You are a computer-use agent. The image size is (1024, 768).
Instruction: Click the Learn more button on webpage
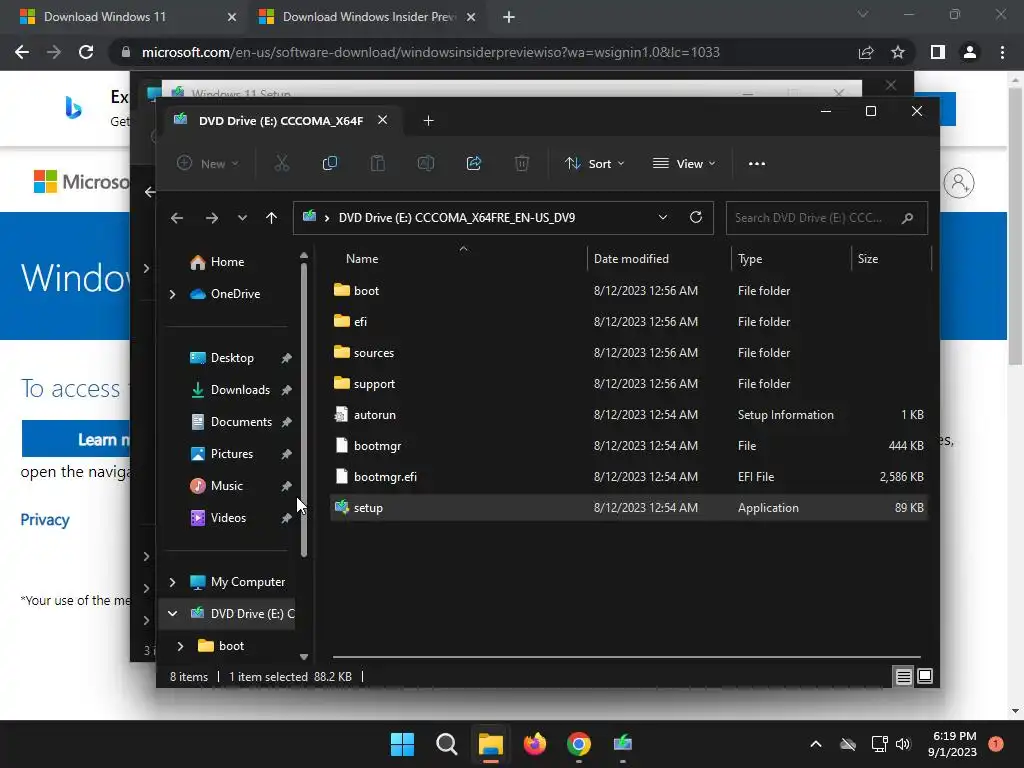(76, 439)
